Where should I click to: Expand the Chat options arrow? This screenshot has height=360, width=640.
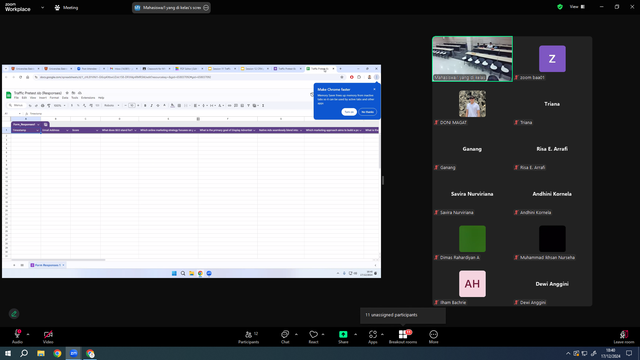coord(296,334)
